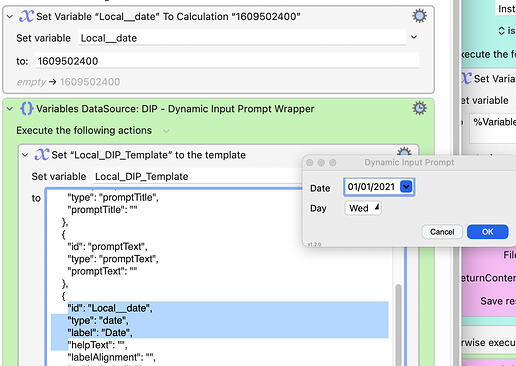The width and height of the screenshot is (516, 366).
Task: Click the script X icon of Local__date action
Action: click(x=26, y=16)
